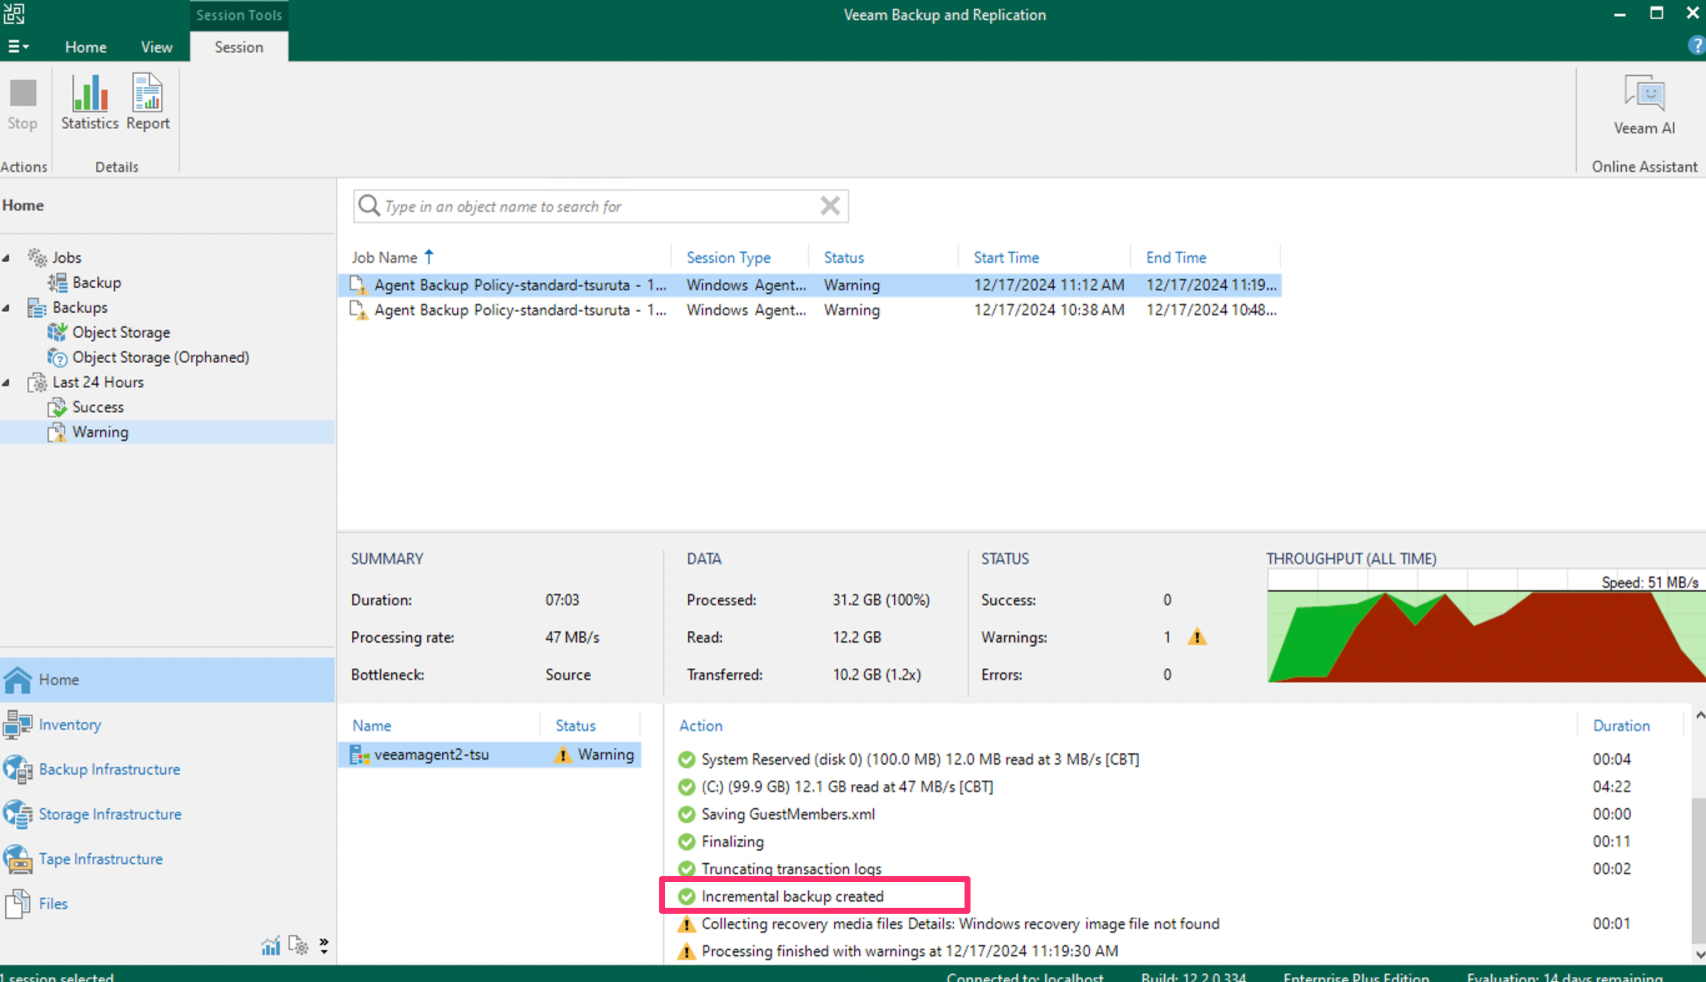The image size is (1706, 982).
Task: Select the Collecting recovery media files warning entry
Action: [960, 924]
